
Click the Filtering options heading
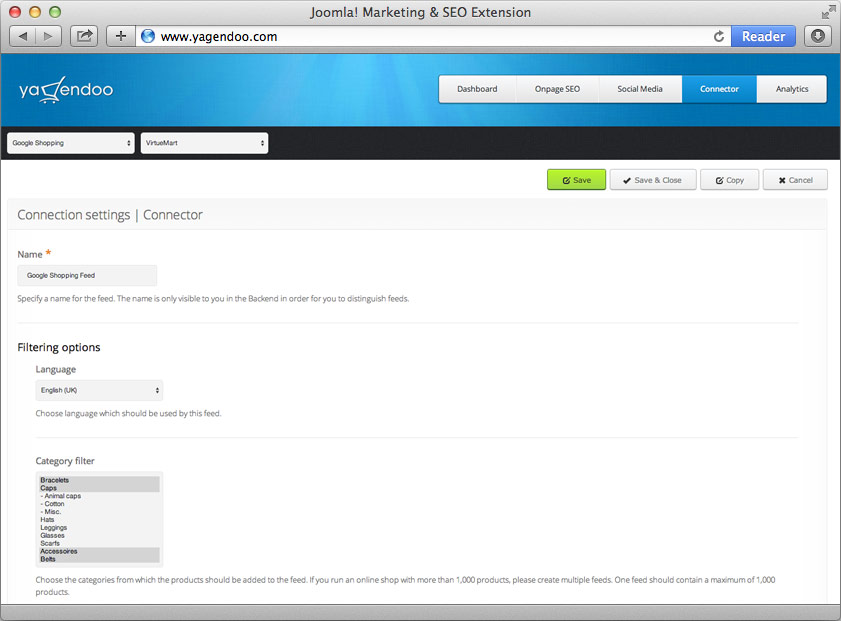pos(59,348)
